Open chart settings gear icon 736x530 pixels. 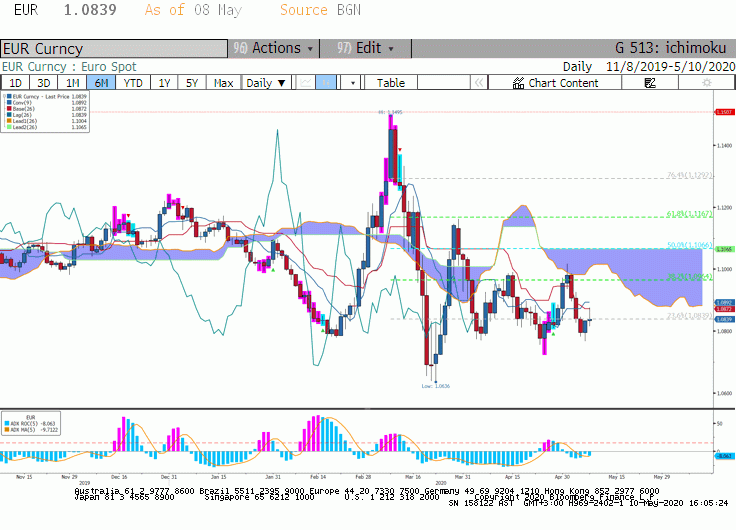706,83
